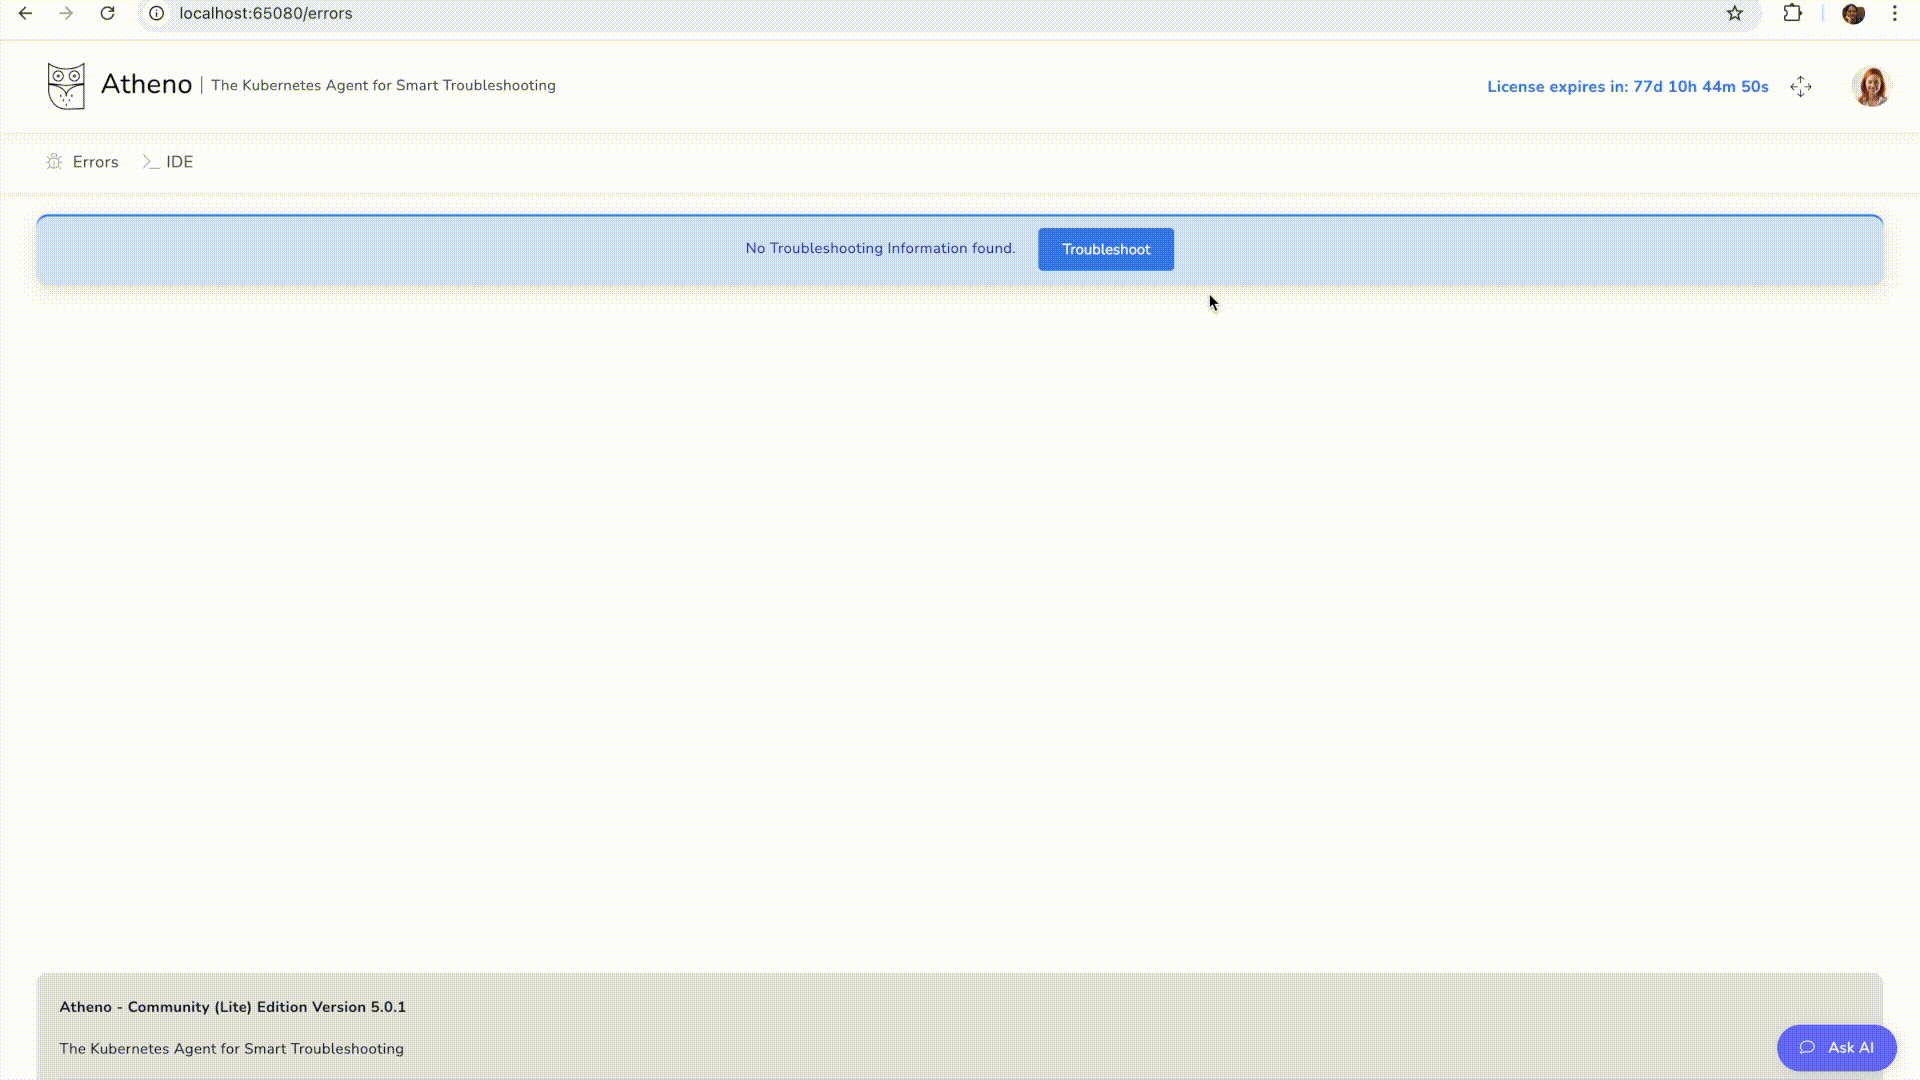Click the terminal prompt icon beside IDE
Image resolution: width=1920 pixels, height=1080 pixels.
pos(150,162)
